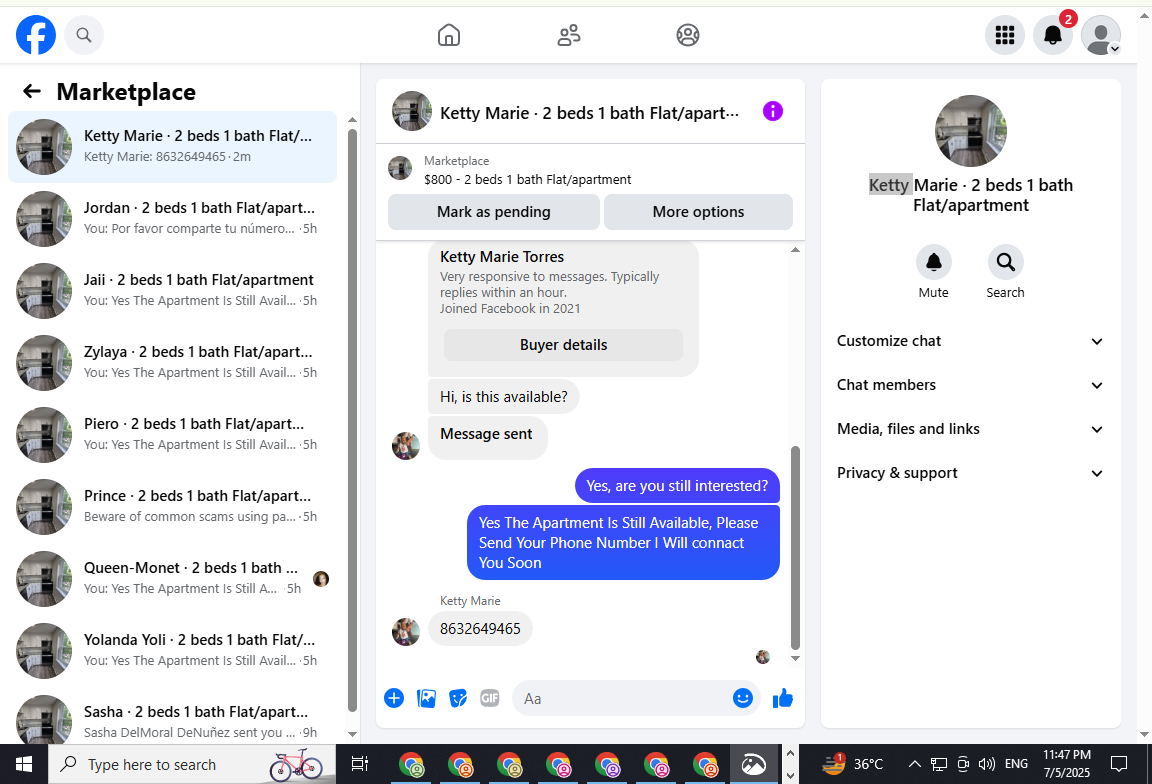Click Mark as pending button
This screenshot has height=784, width=1152.
tap(494, 212)
